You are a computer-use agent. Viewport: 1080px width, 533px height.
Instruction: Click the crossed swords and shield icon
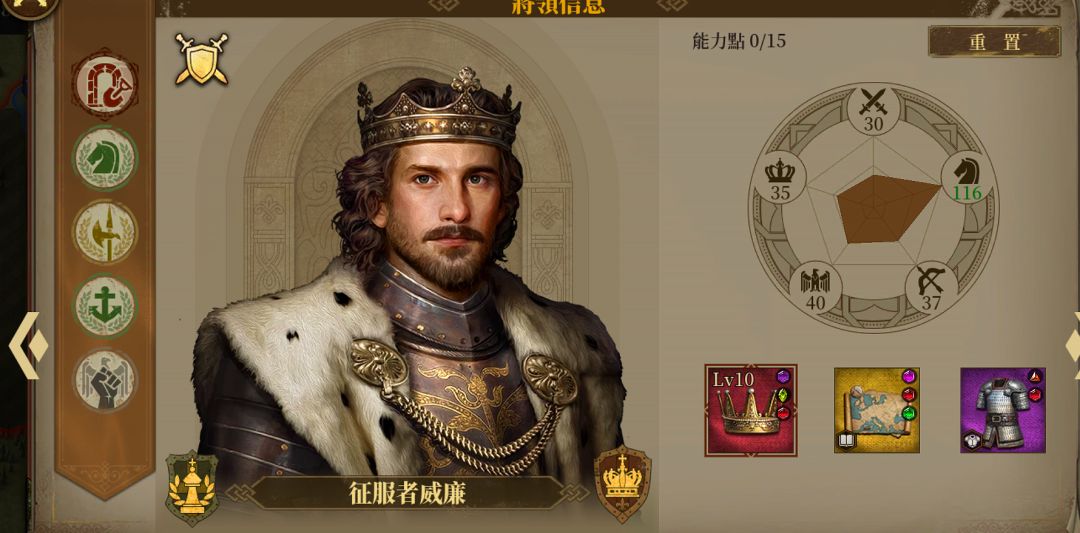[201, 59]
